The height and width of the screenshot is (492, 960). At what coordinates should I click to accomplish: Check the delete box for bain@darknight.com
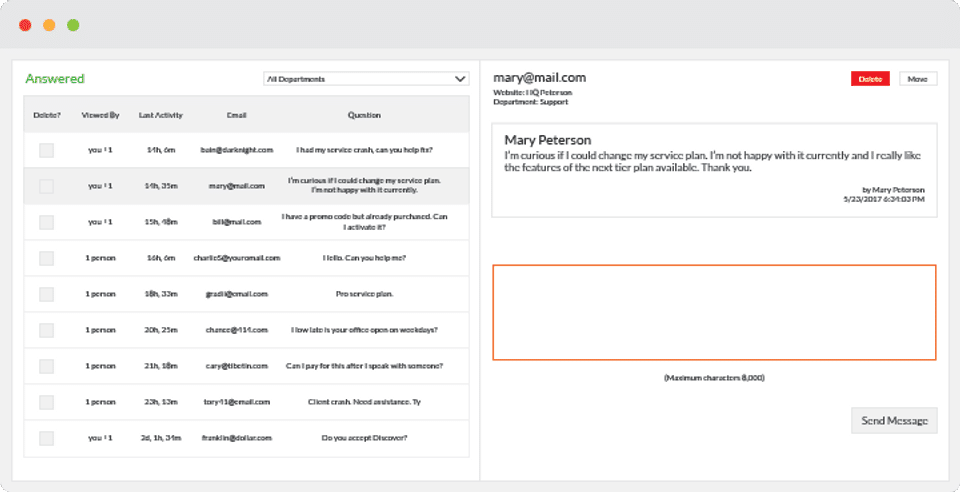46,150
